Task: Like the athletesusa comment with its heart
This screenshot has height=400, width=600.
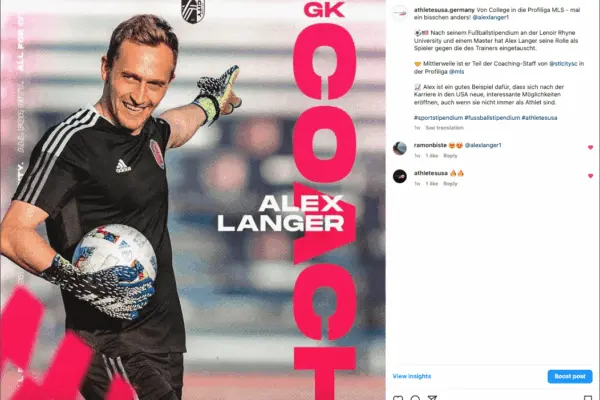Action: [x=590, y=176]
